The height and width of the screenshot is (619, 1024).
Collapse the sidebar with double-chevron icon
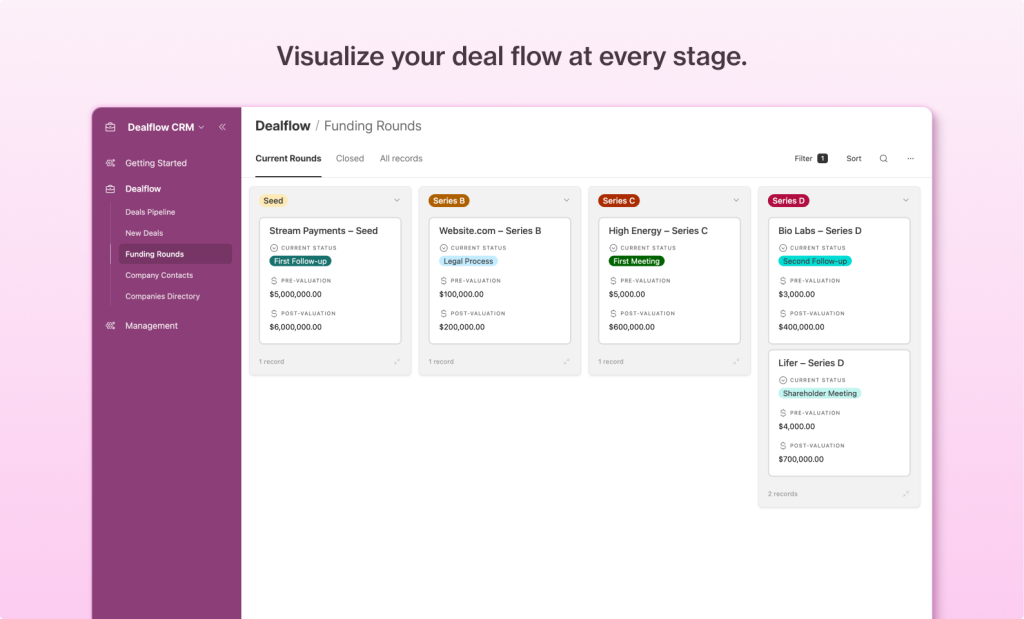tap(222, 127)
